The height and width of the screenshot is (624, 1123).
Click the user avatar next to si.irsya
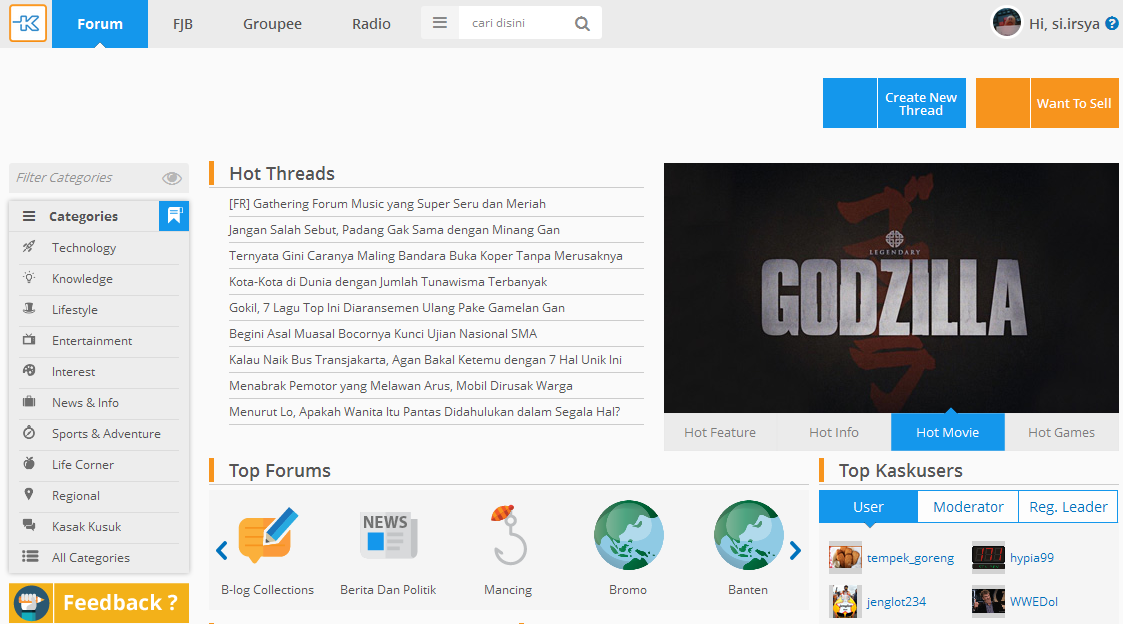[1006, 23]
